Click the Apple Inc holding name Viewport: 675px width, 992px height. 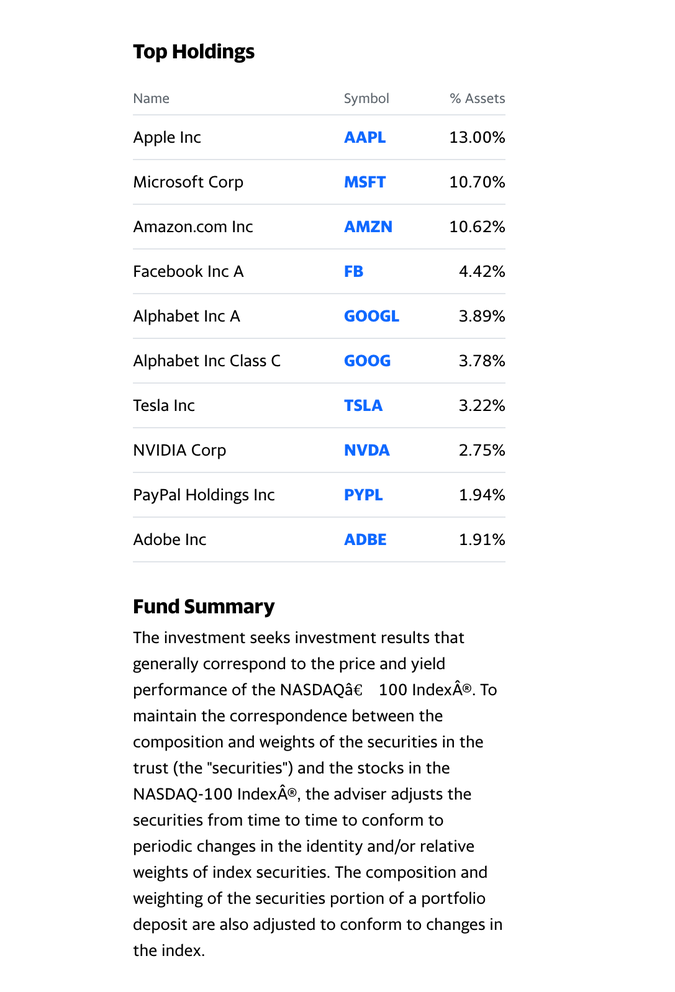(167, 138)
